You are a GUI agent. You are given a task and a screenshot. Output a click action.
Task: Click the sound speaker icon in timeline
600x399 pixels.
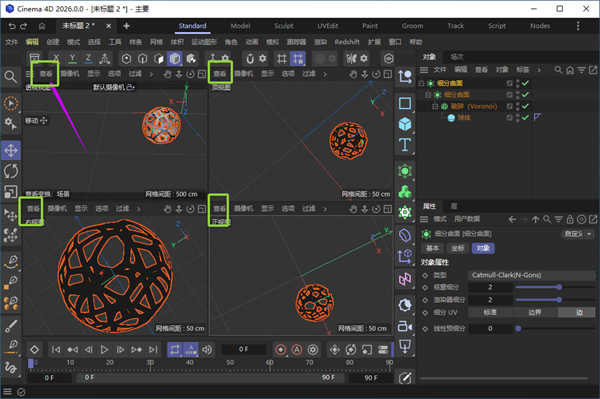click(x=207, y=349)
